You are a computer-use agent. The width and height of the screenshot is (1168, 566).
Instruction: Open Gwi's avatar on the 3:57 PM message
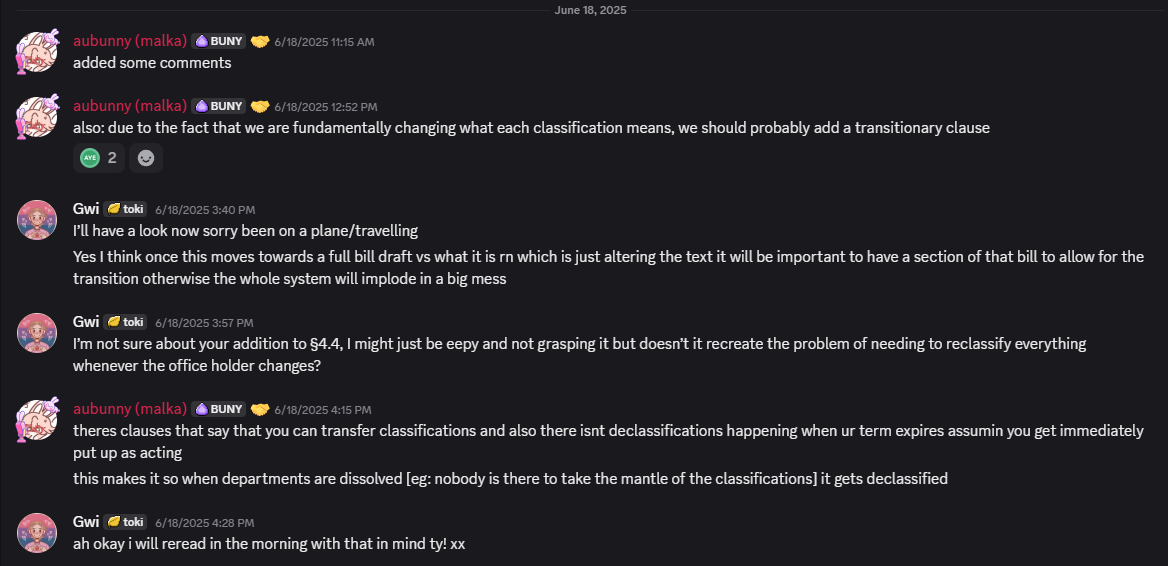pyautogui.click(x=37, y=332)
